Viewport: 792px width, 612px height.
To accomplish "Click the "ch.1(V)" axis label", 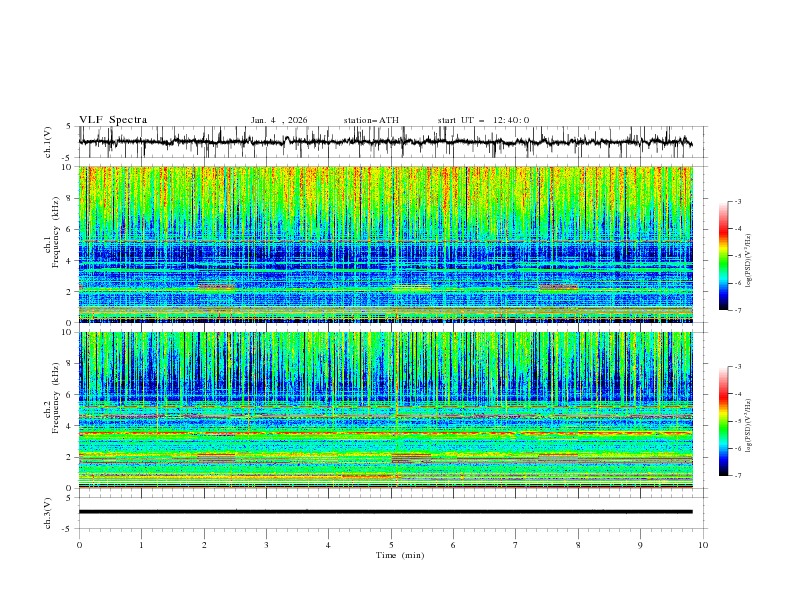I will (x=48, y=142).
